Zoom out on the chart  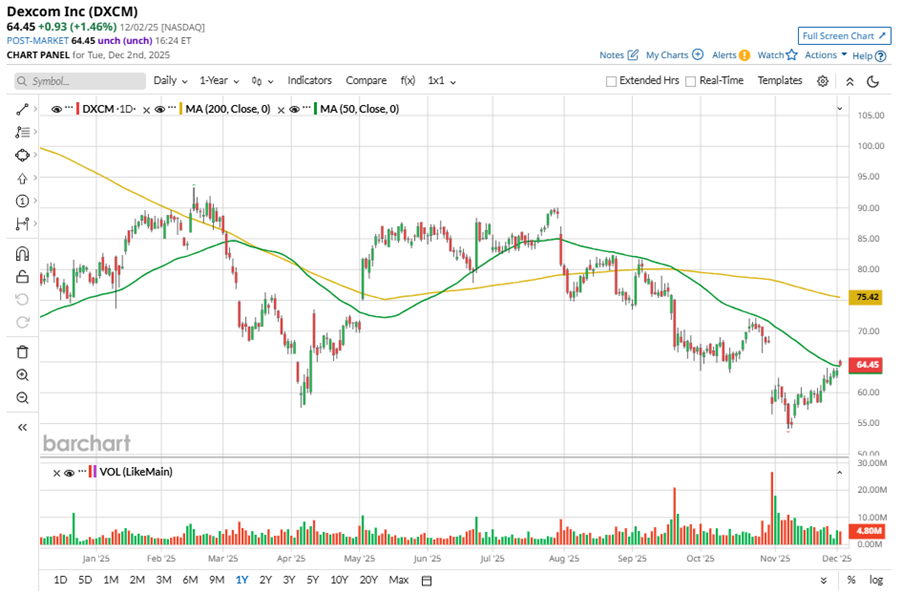[22, 398]
